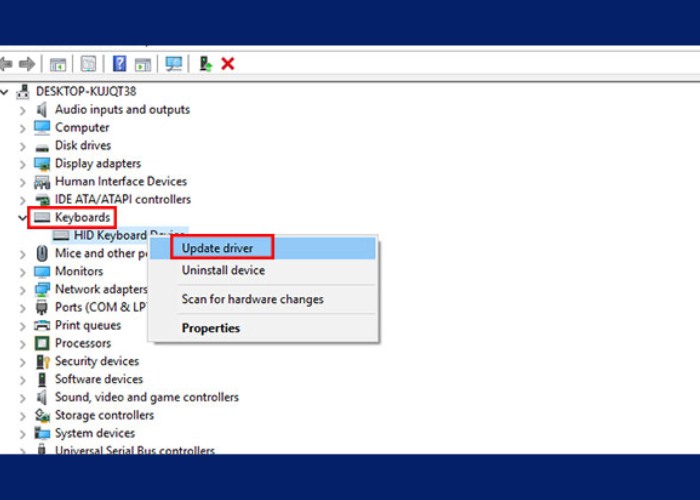Click the red X uninstall device toolbar icon
This screenshot has height=500, width=700.
pos(228,64)
